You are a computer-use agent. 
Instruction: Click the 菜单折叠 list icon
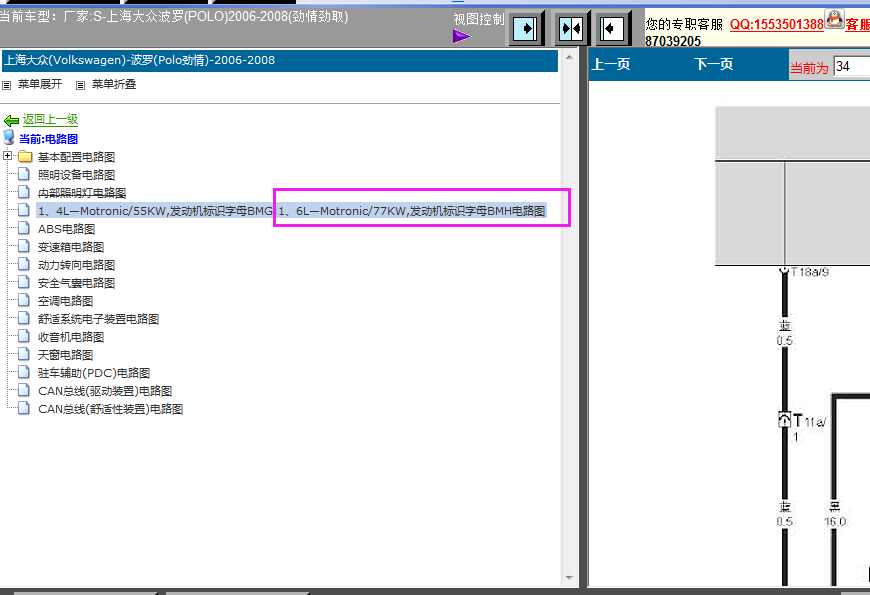(80, 85)
